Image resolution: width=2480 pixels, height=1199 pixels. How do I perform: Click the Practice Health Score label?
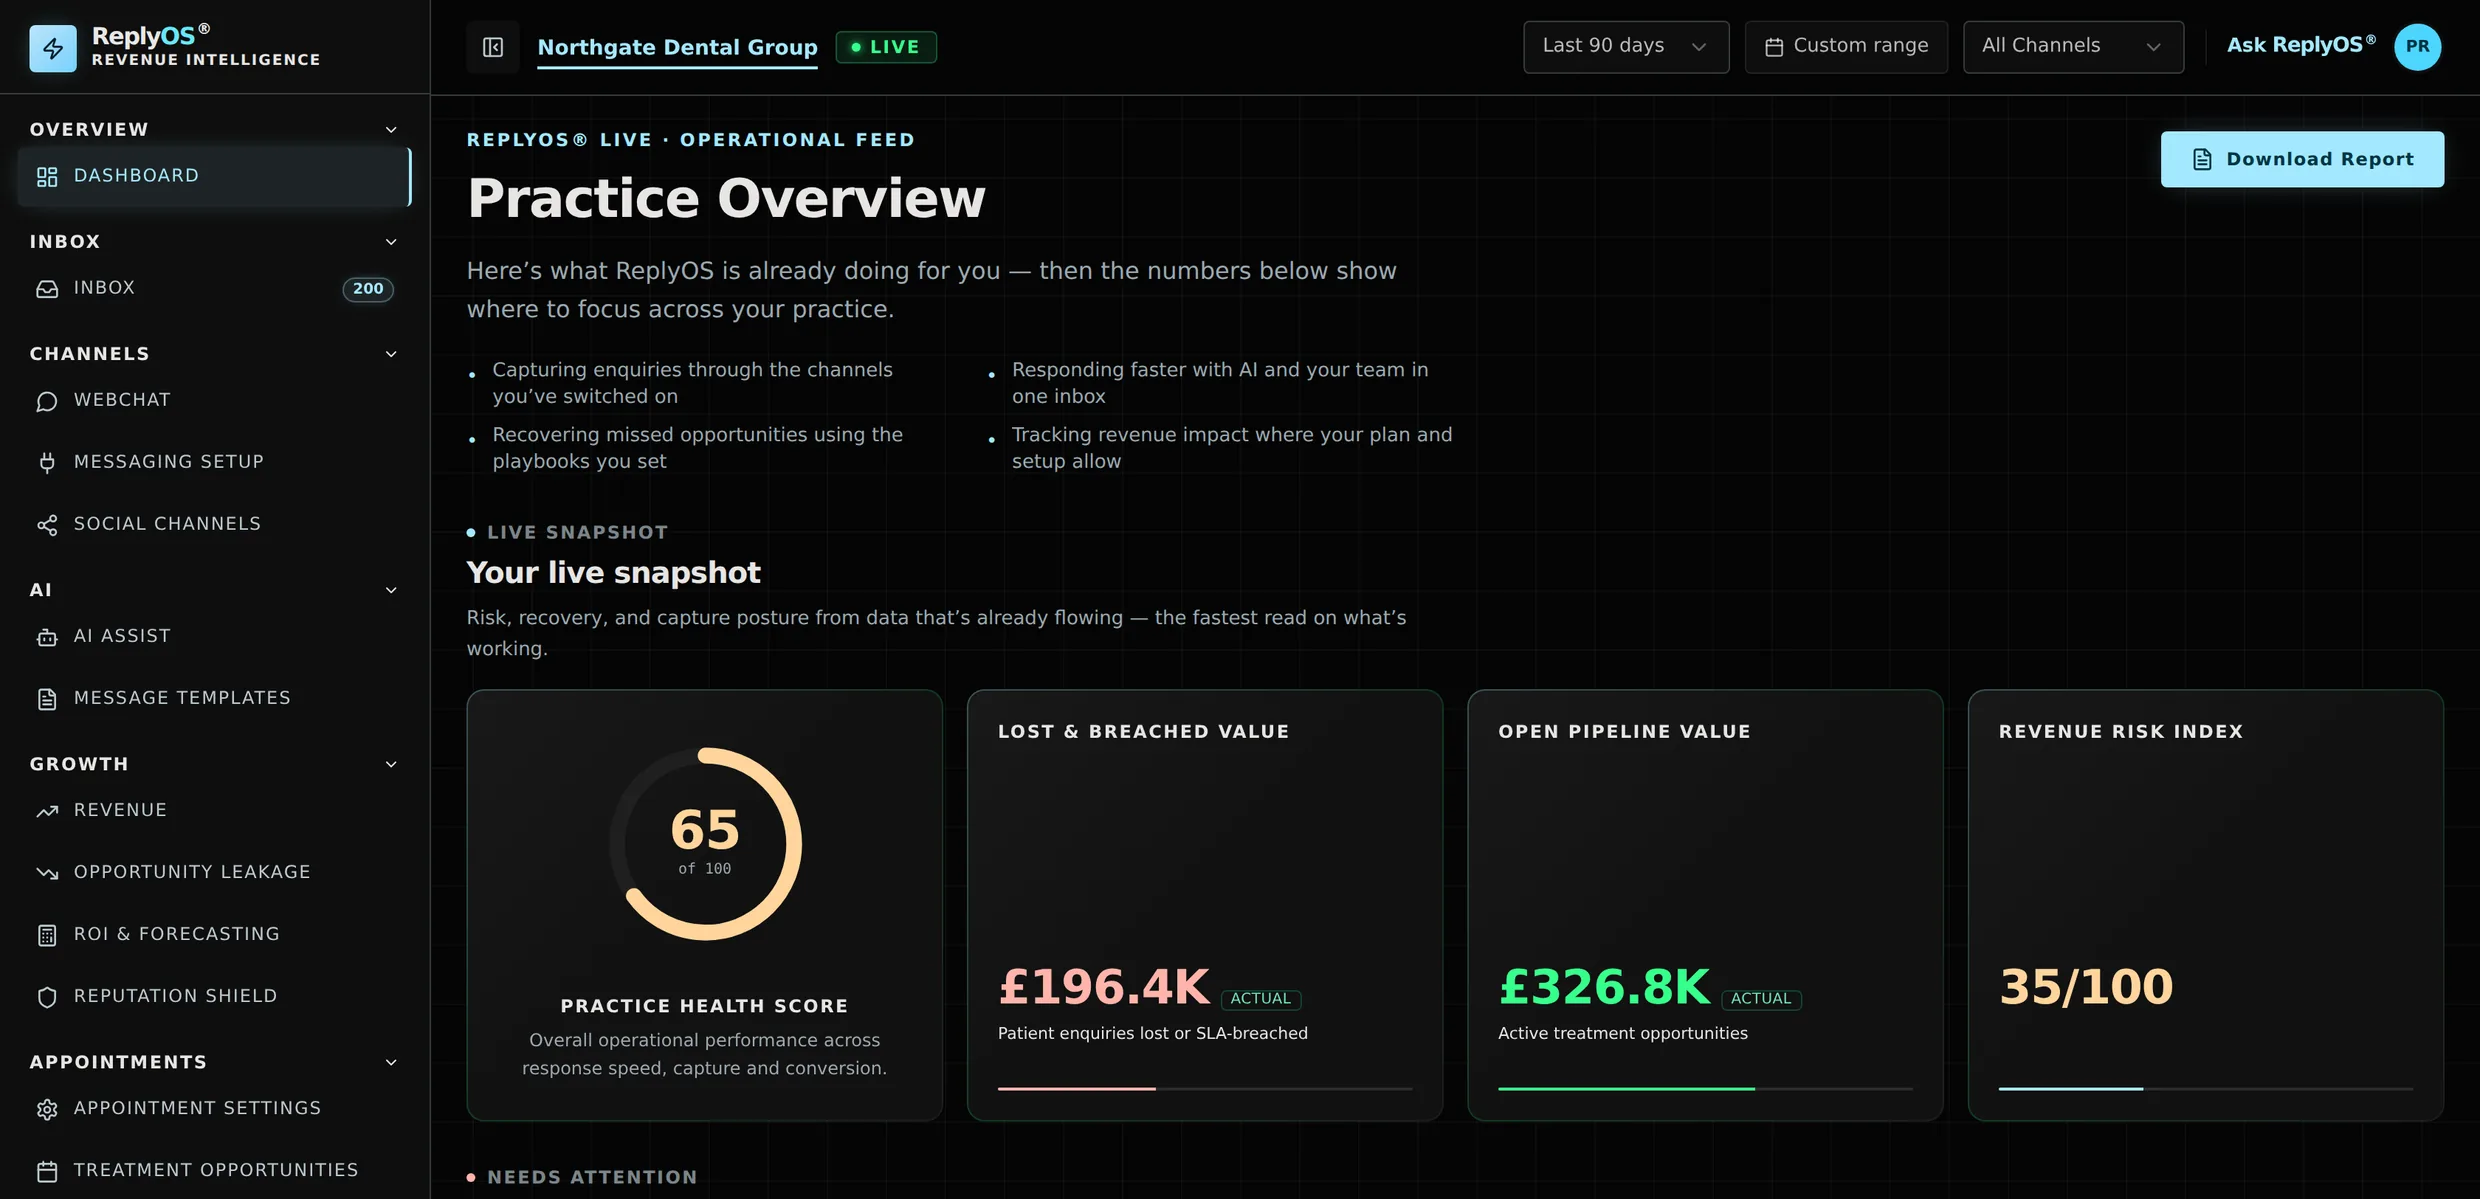point(704,1006)
